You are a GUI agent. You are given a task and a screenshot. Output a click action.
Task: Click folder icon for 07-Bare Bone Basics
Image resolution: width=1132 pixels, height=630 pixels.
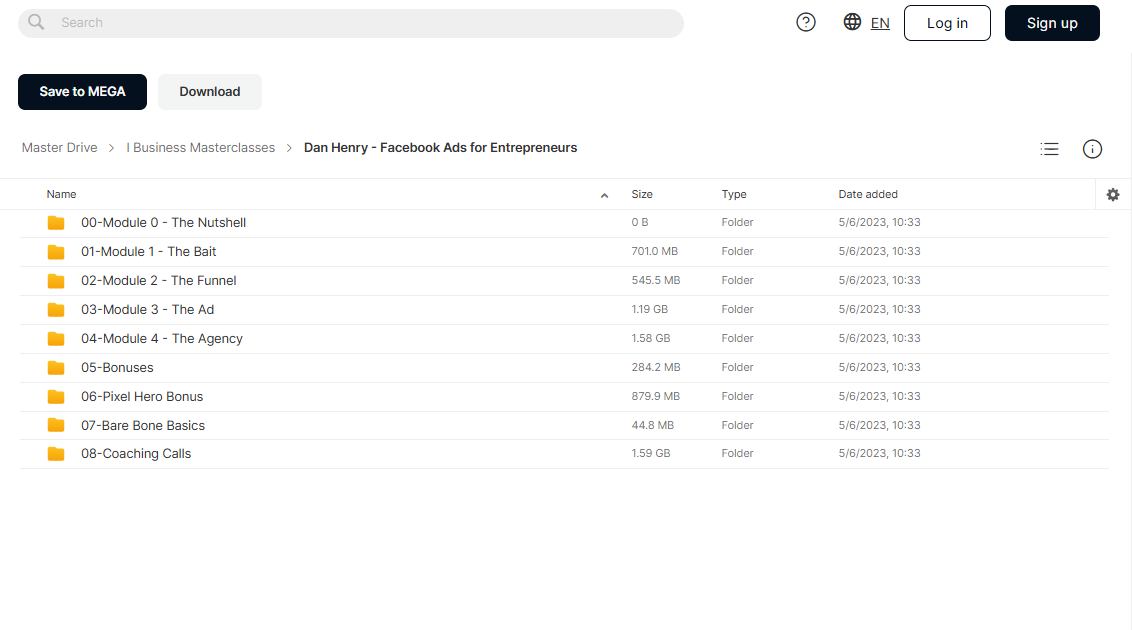(x=56, y=425)
